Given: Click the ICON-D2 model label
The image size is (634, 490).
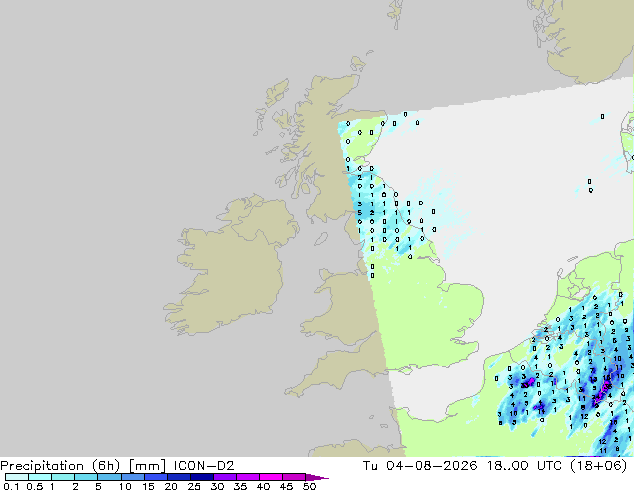Looking at the screenshot, I should 204,466.
